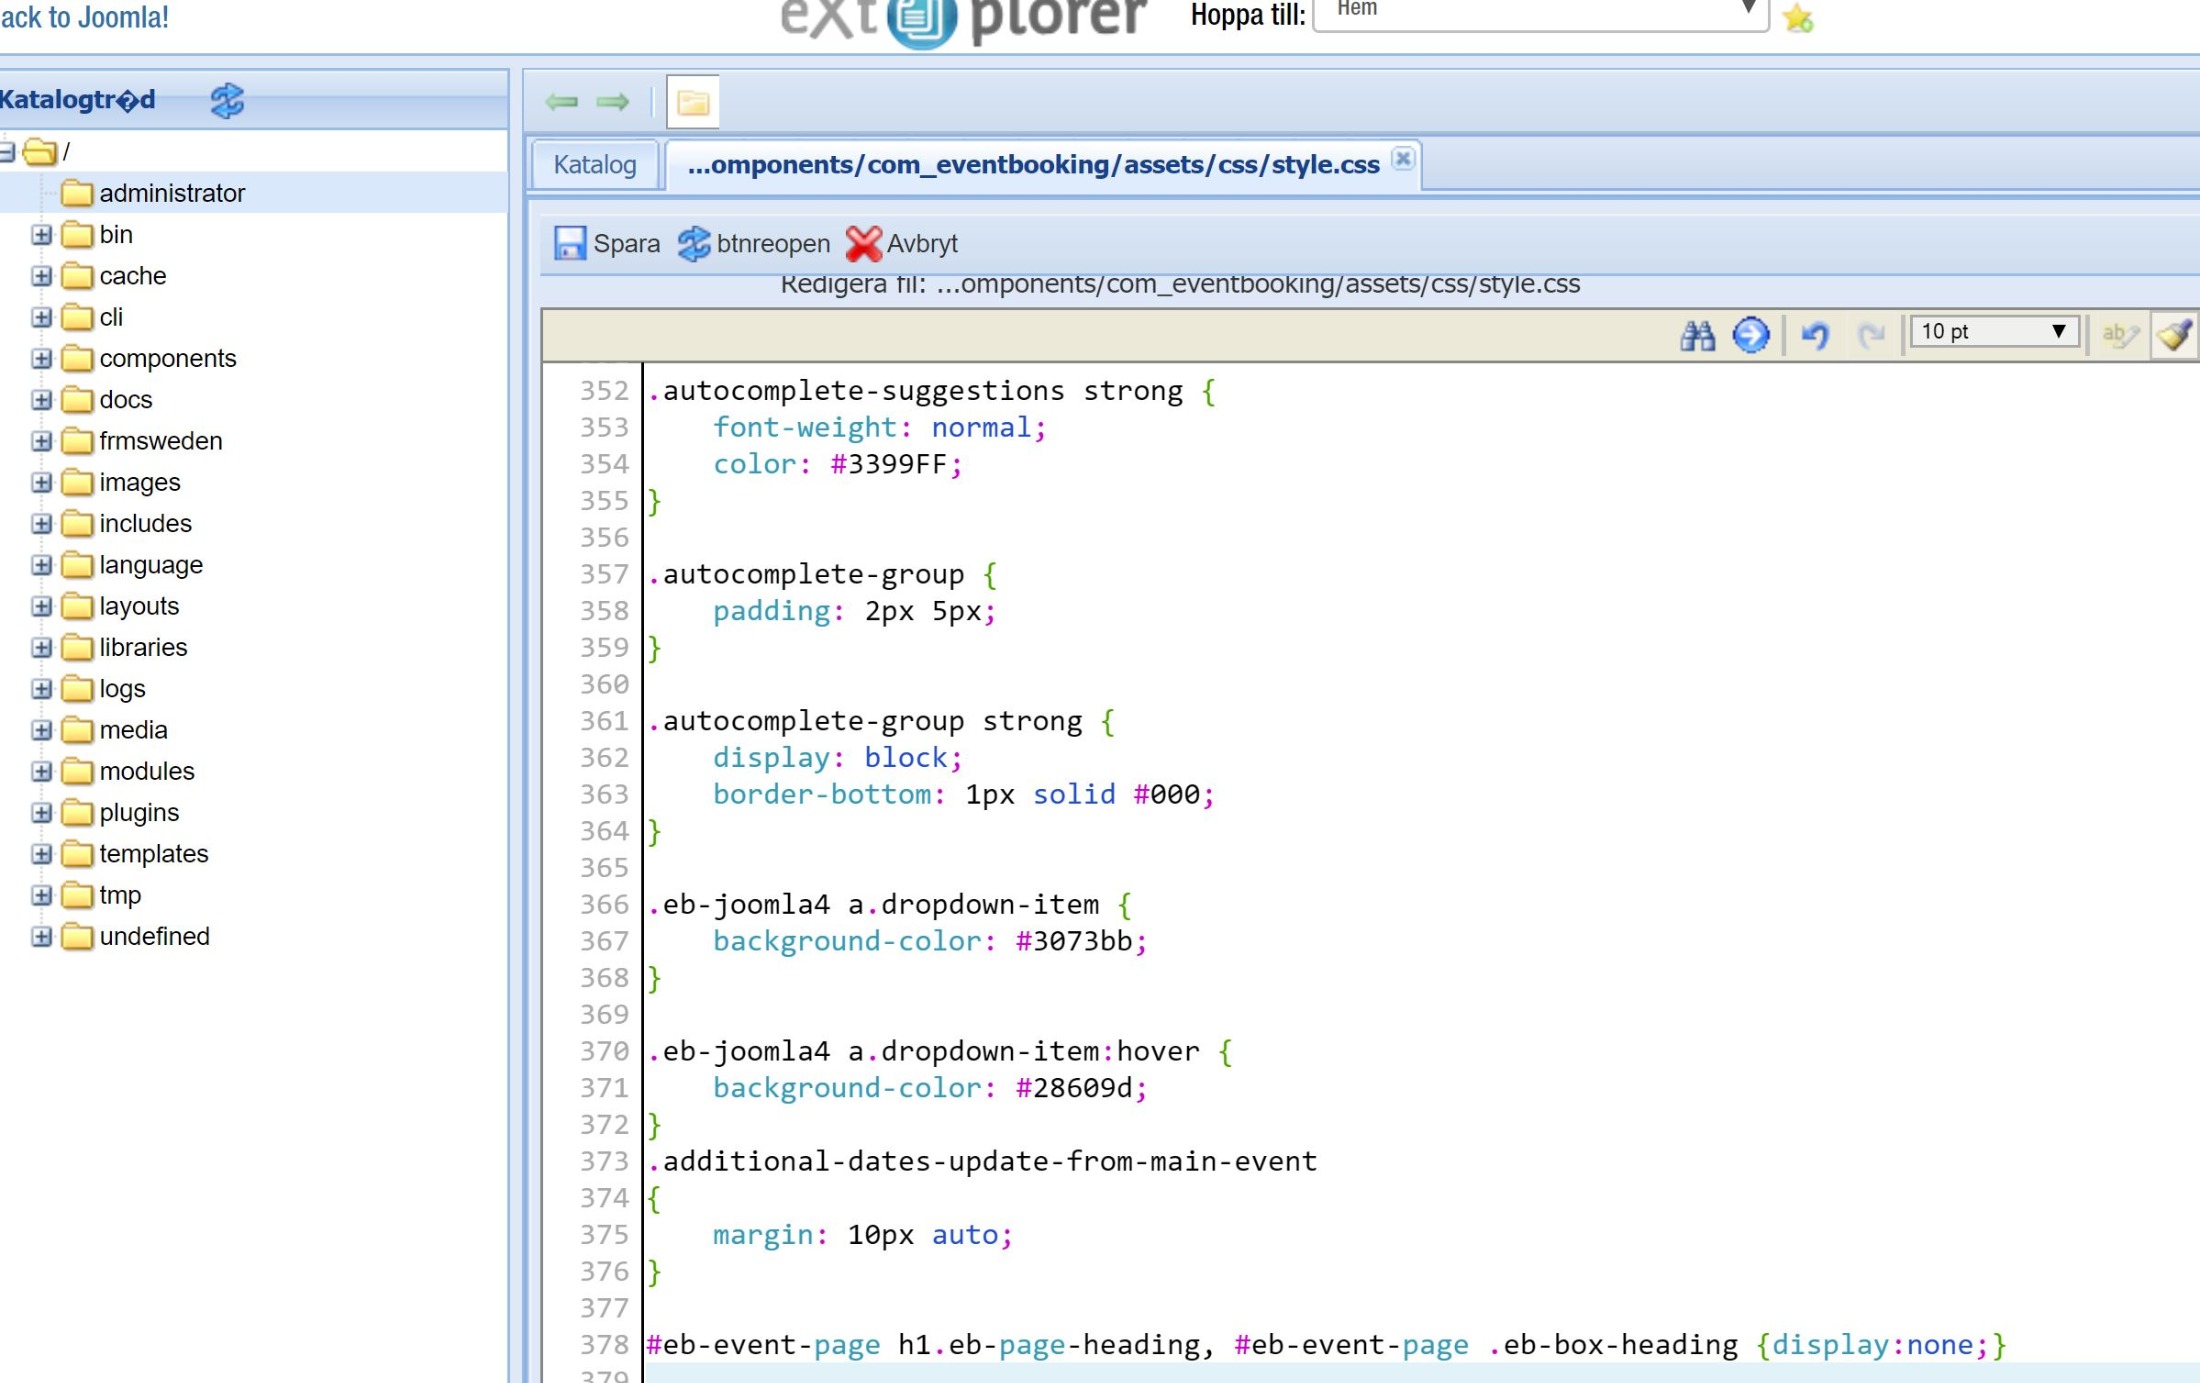Expand the bin folder

click(41, 235)
